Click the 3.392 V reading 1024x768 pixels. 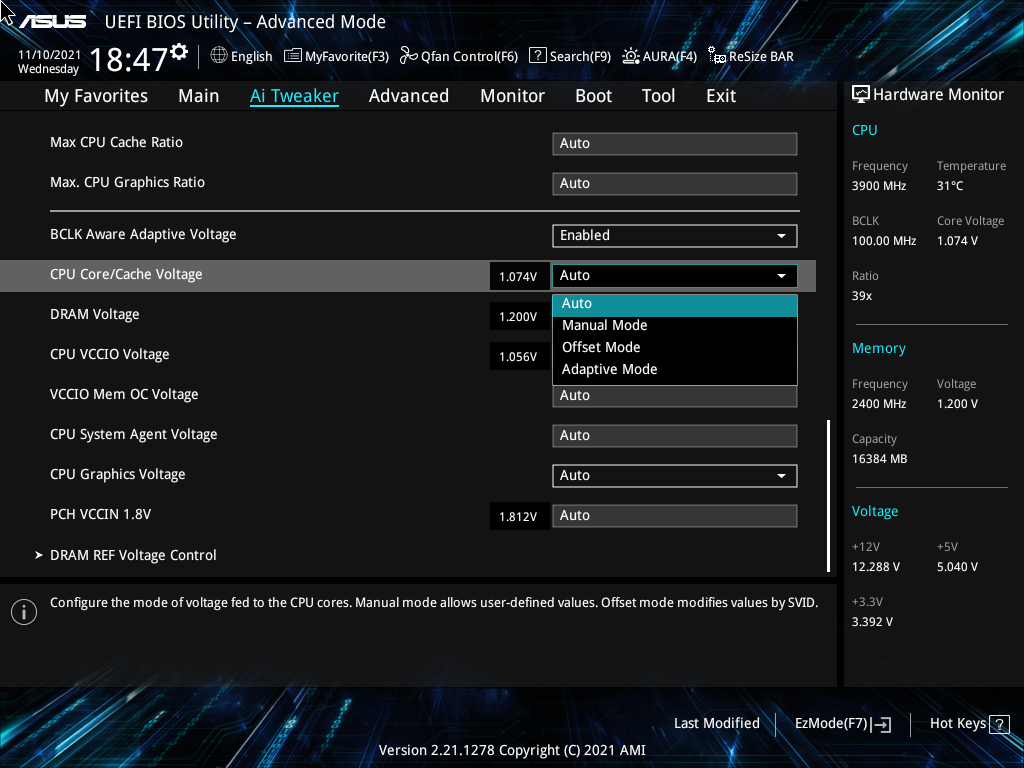click(872, 622)
